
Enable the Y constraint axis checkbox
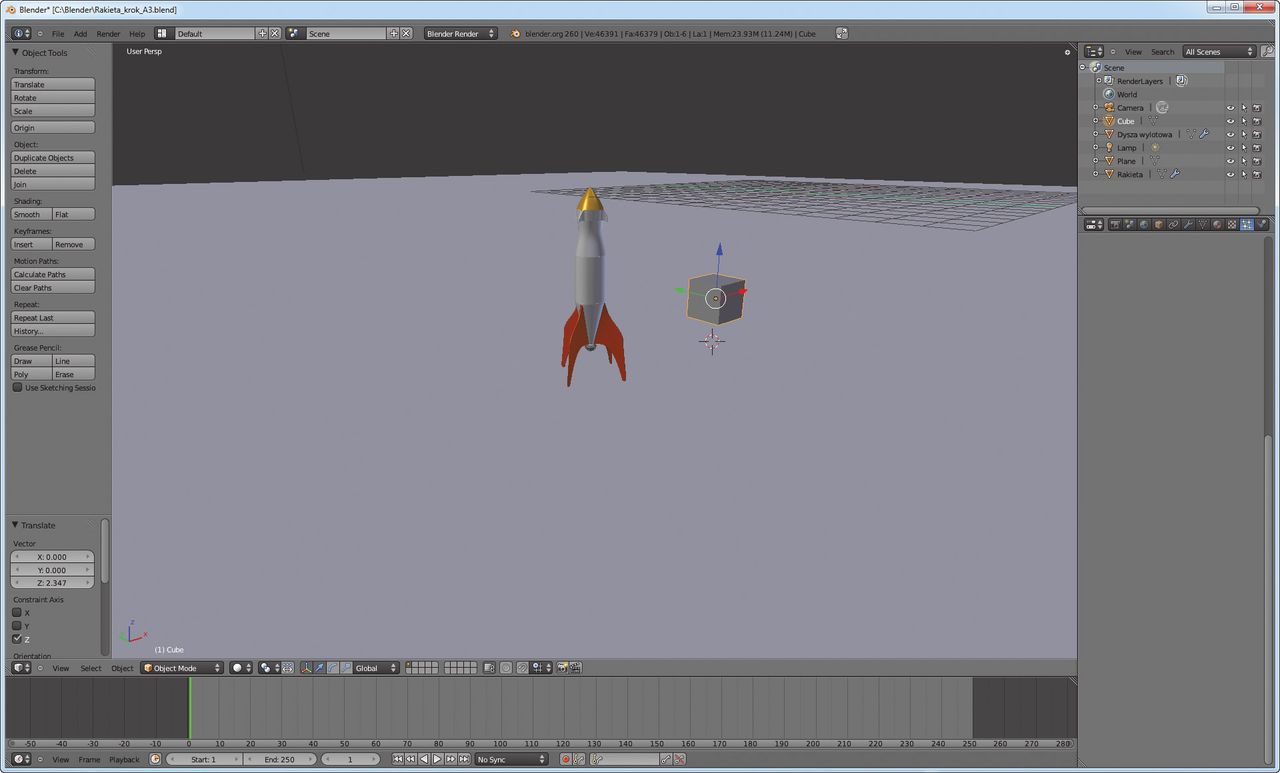pos(17,625)
